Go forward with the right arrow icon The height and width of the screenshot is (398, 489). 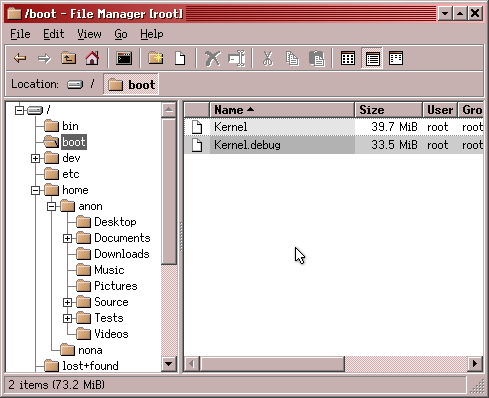[44, 59]
